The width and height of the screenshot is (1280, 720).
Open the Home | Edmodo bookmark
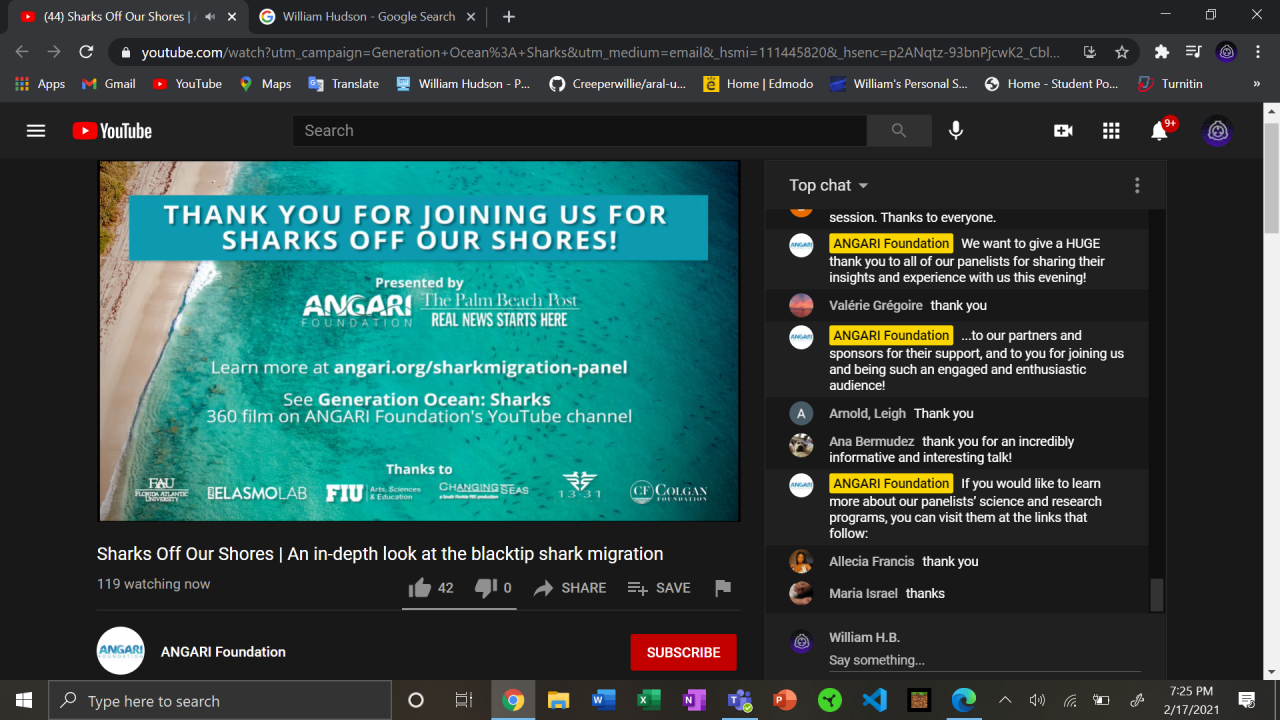[x=758, y=84]
